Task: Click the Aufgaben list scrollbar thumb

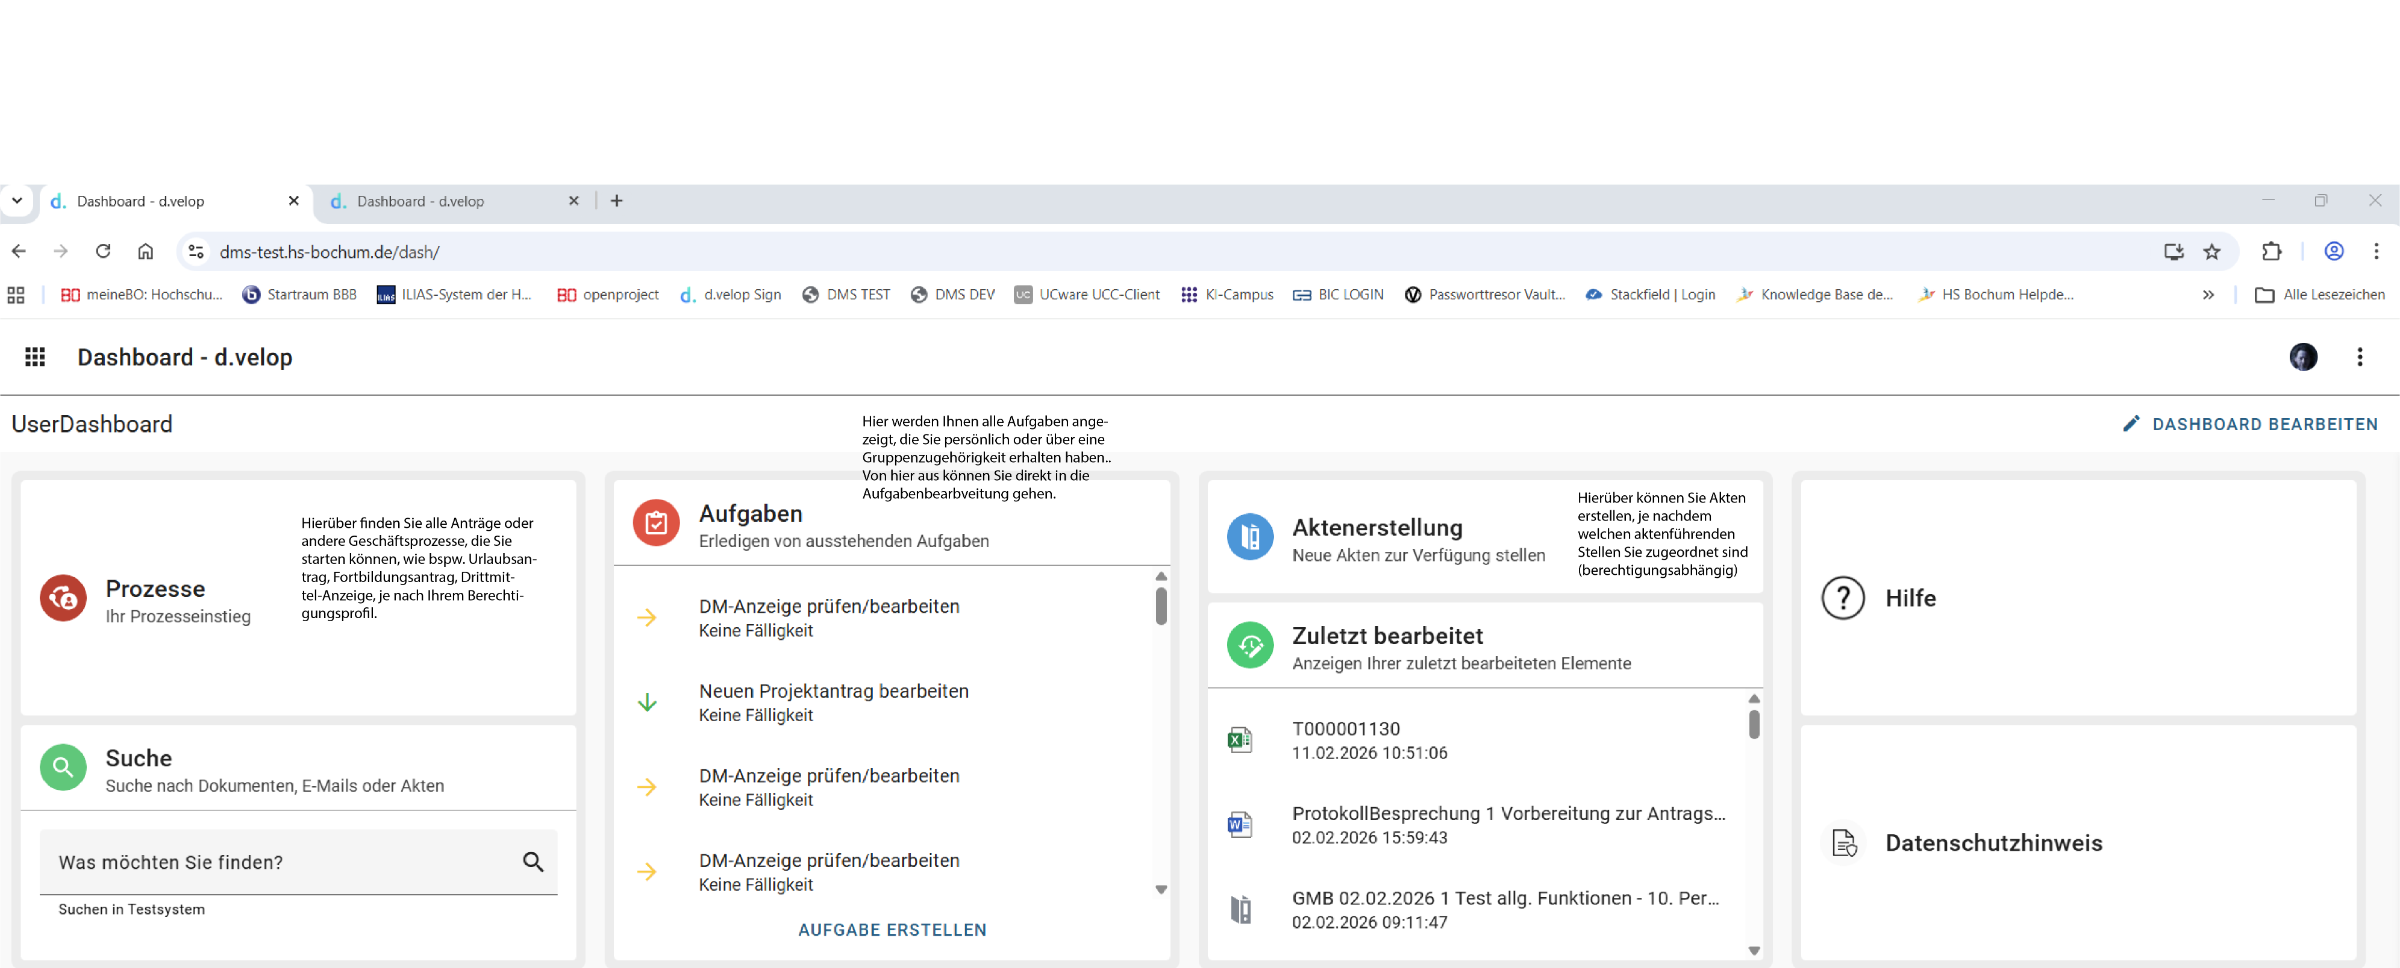Action: pyautogui.click(x=1161, y=606)
